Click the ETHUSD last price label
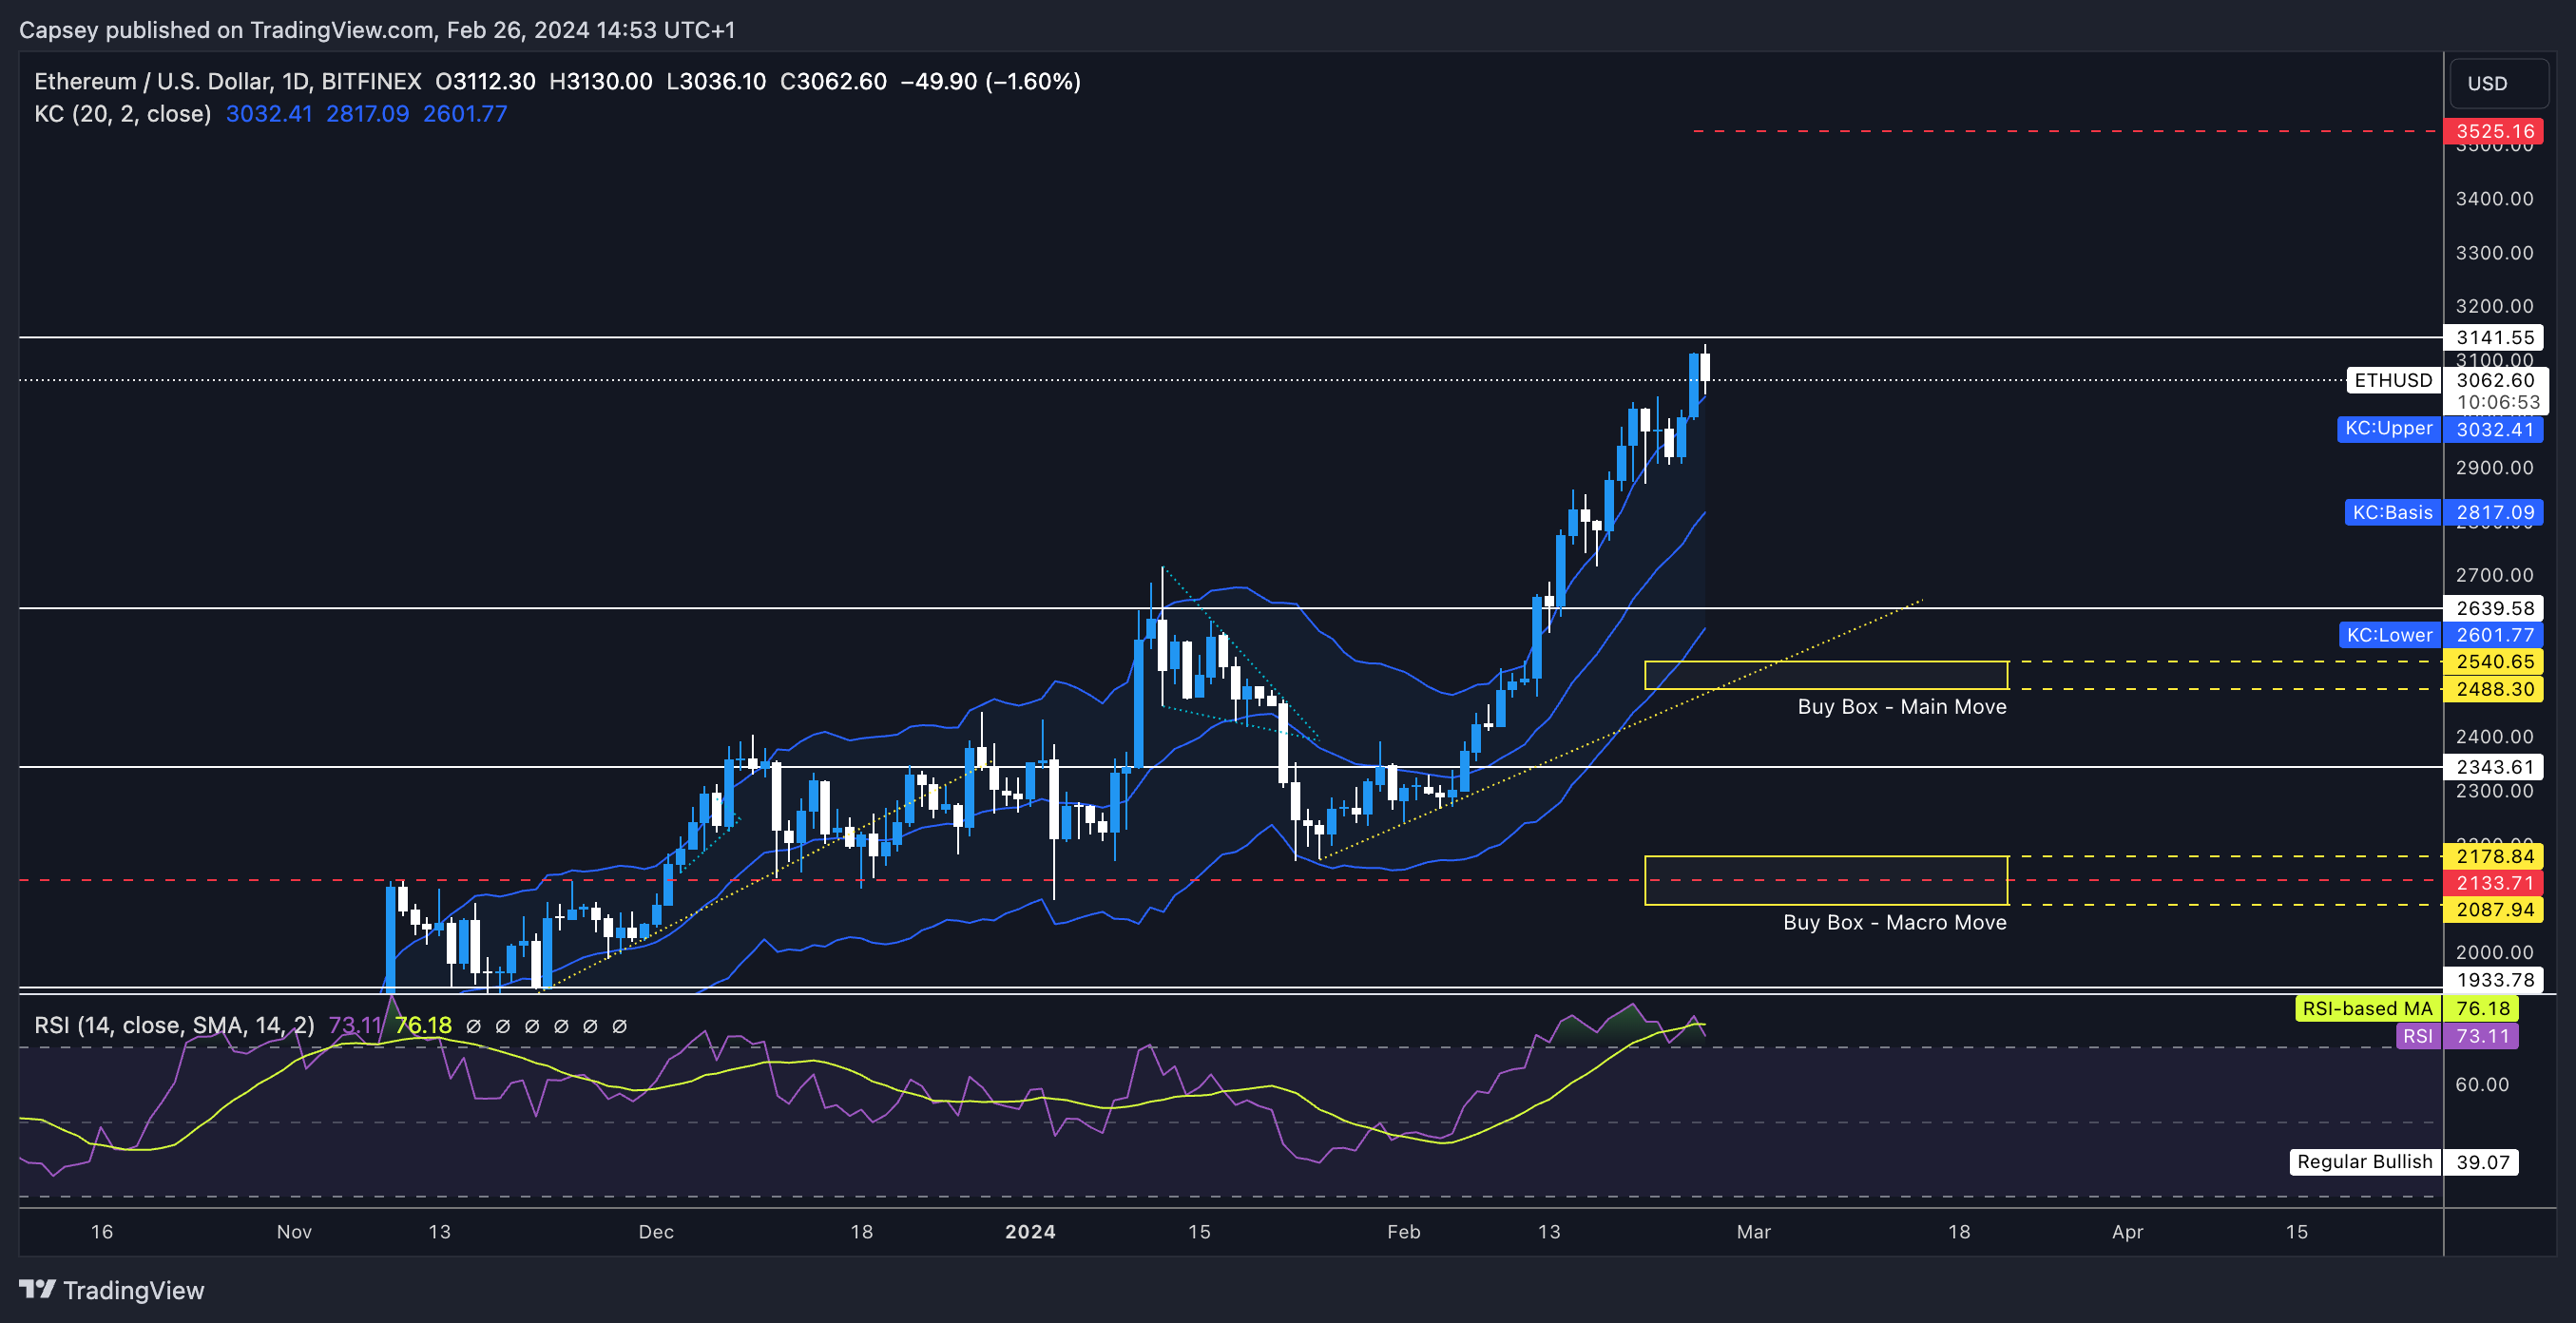This screenshot has width=2576, height=1323. 2393,380
